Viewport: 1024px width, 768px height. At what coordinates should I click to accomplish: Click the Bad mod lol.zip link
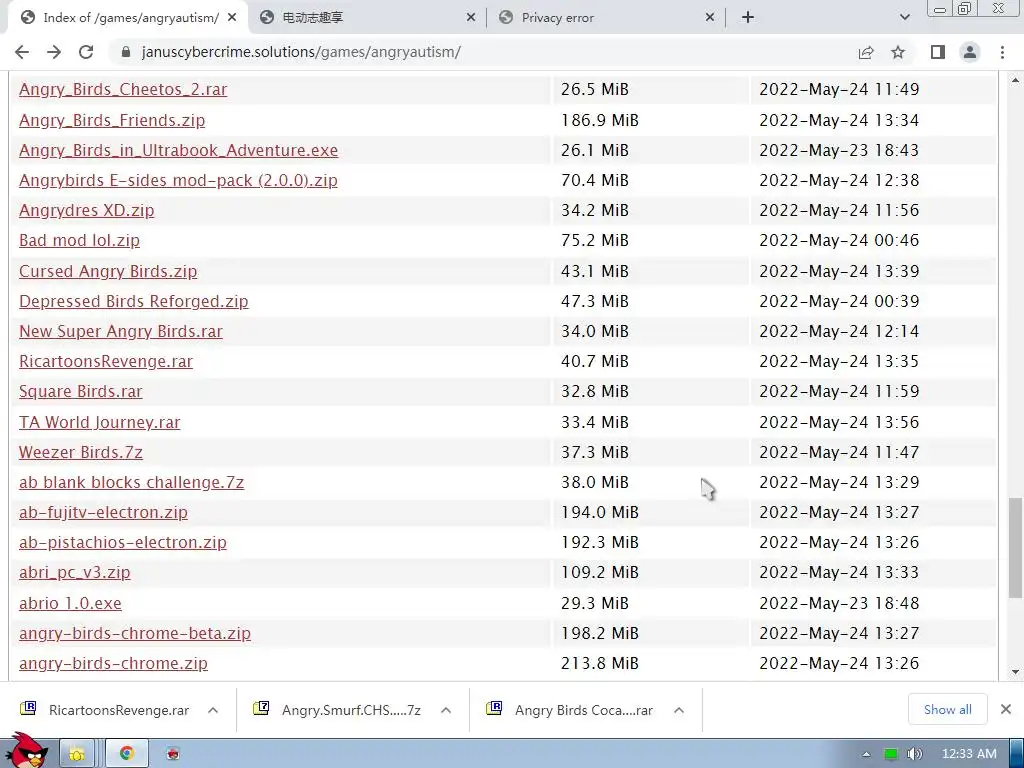pyautogui.click(x=79, y=240)
